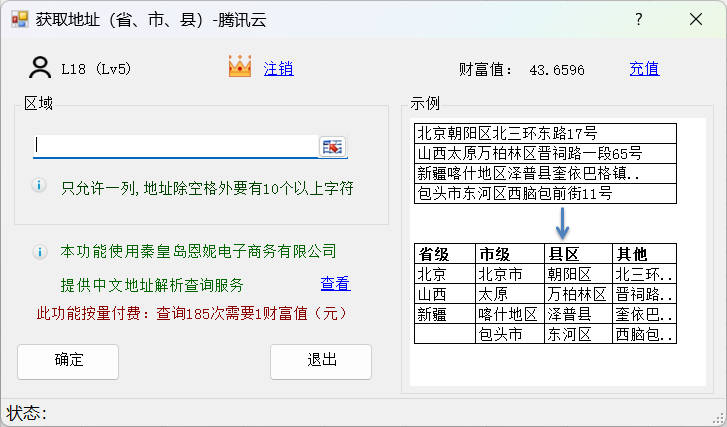Open the range selector icon beside input
Image resolution: width=727 pixels, height=427 pixels.
click(x=331, y=147)
